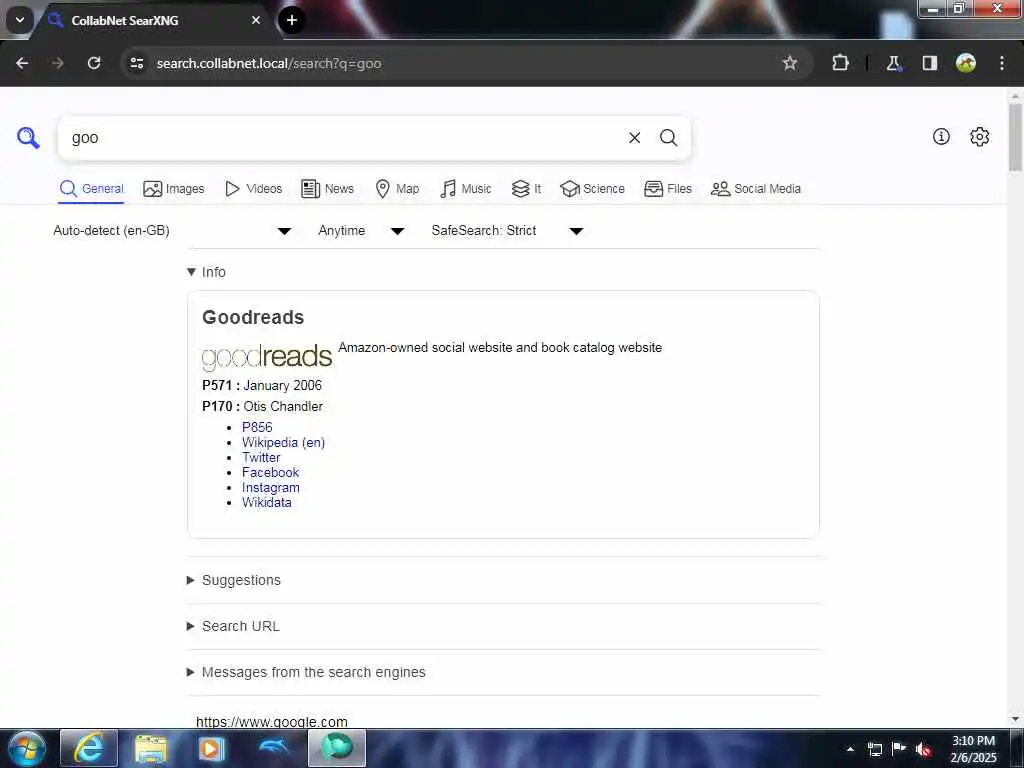Open the profile avatar menu
The image size is (1024, 768).
(966, 63)
